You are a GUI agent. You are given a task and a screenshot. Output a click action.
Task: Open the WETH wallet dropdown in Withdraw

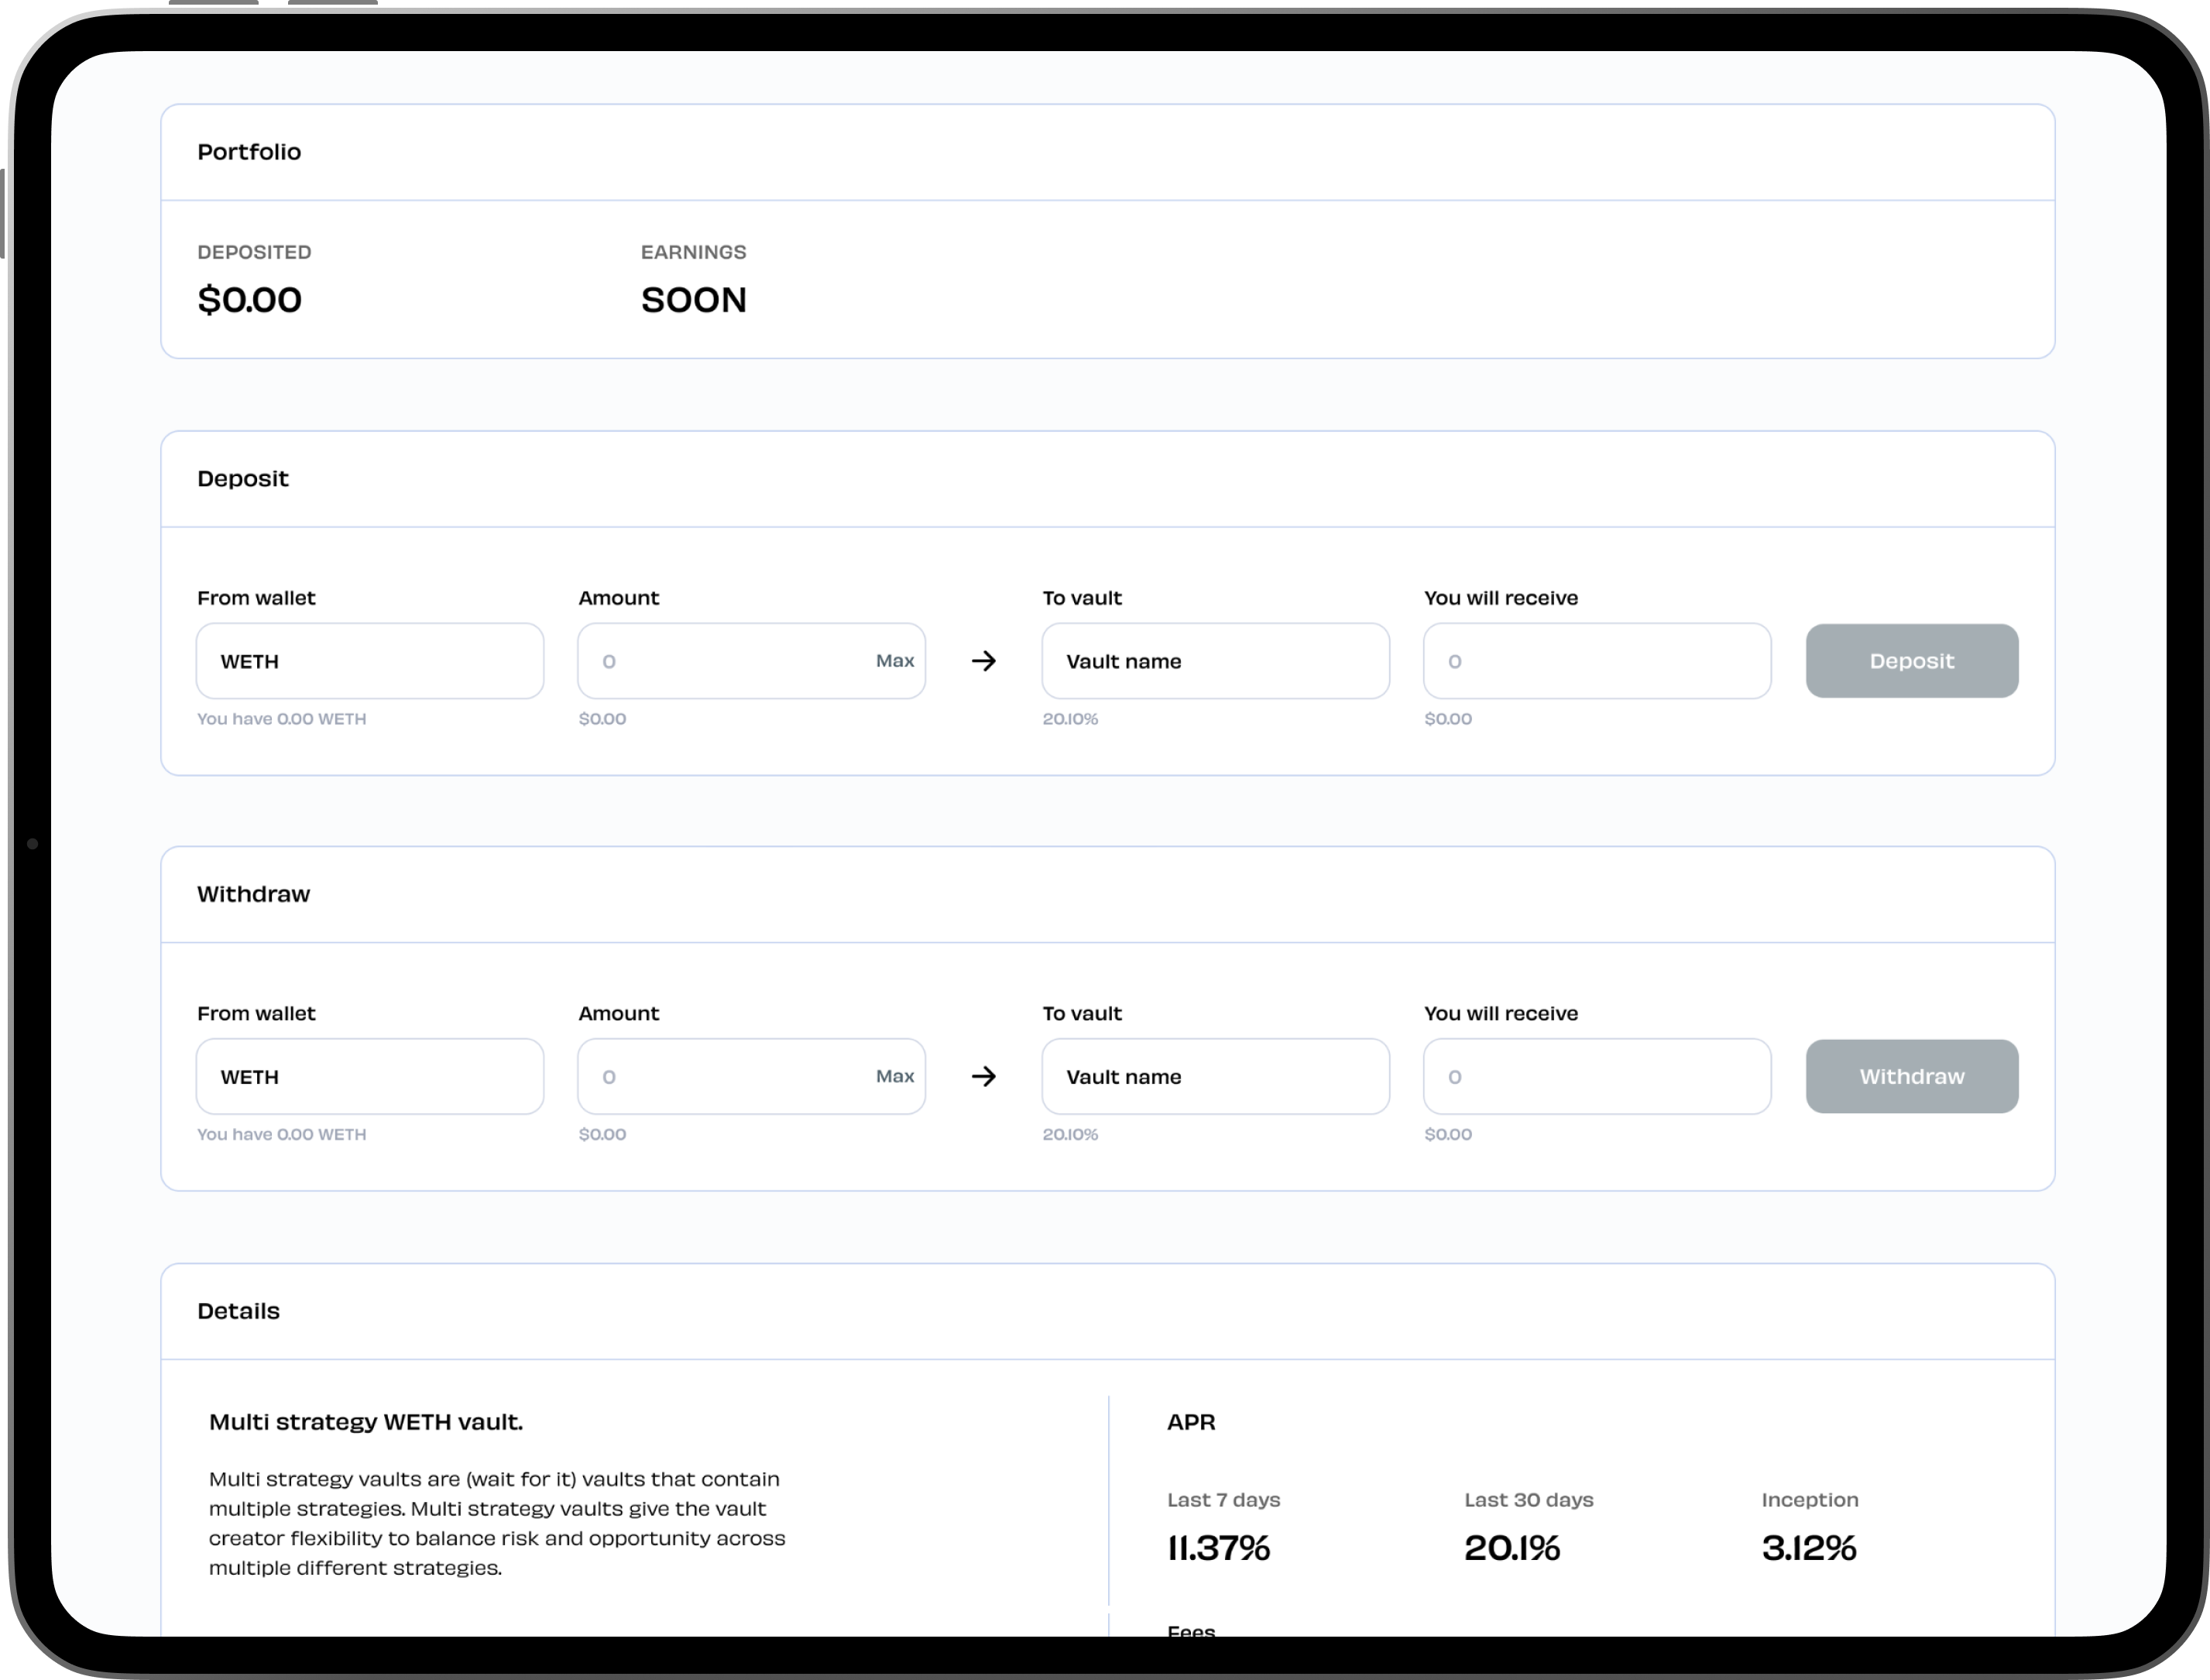coord(369,1076)
